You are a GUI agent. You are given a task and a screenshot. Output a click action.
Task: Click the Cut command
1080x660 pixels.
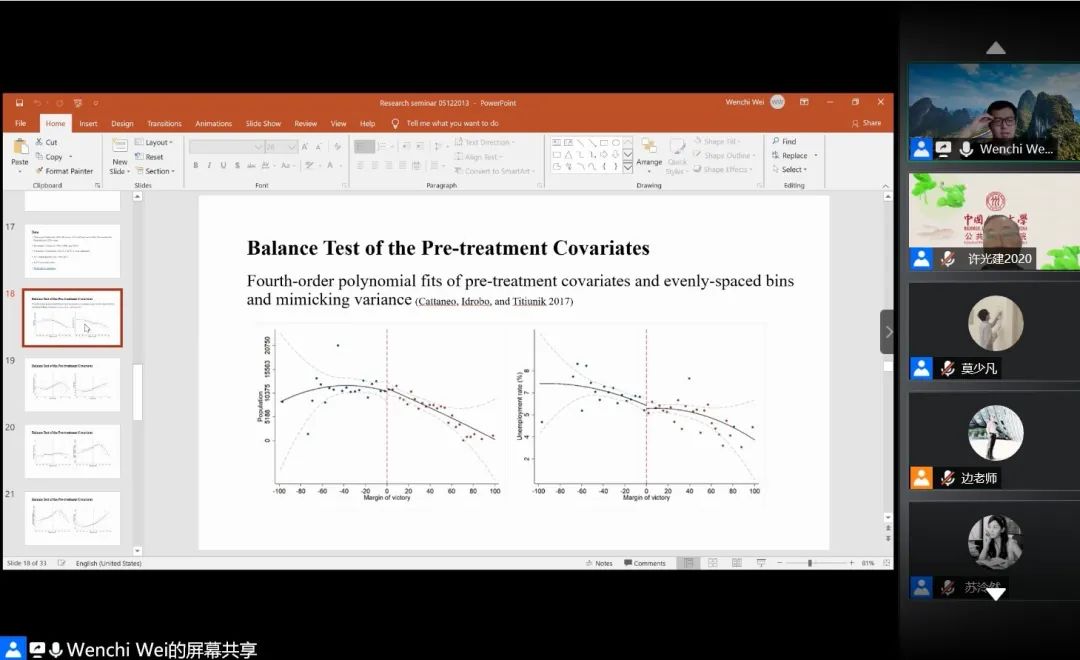(46, 142)
